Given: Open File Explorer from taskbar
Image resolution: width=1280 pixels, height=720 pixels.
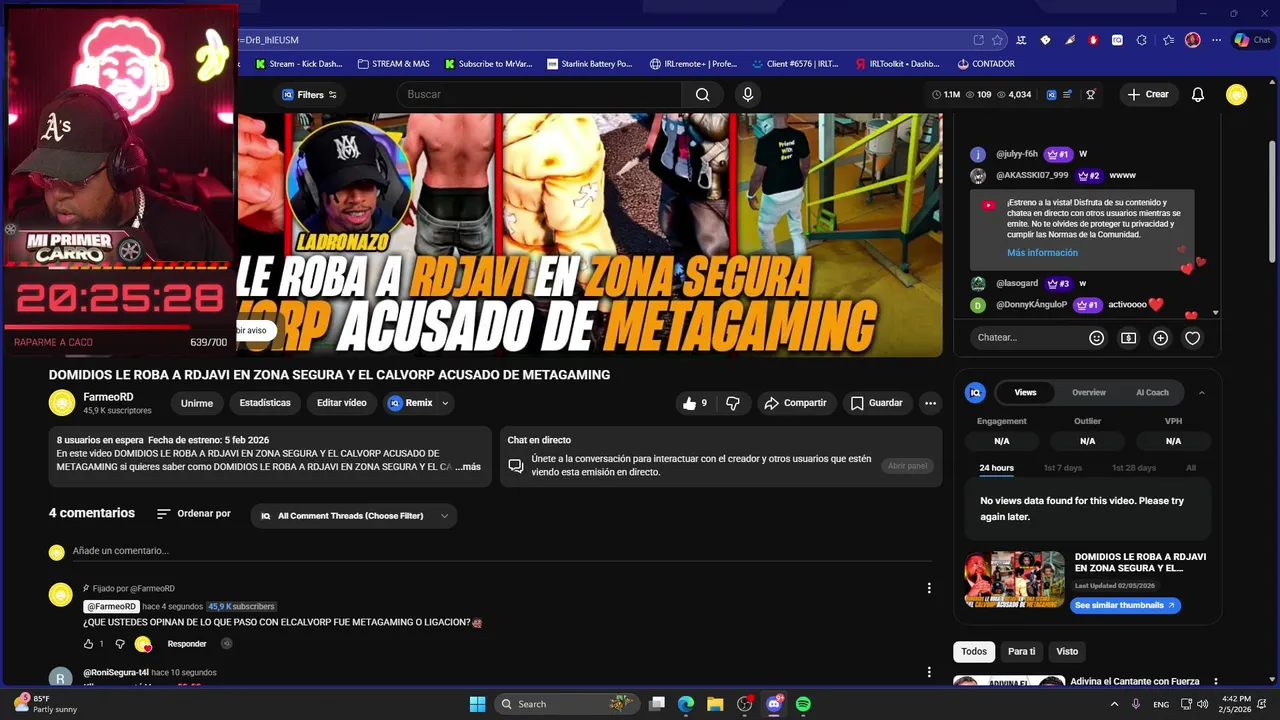Looking at the screenshot, I should pos(715,704).
